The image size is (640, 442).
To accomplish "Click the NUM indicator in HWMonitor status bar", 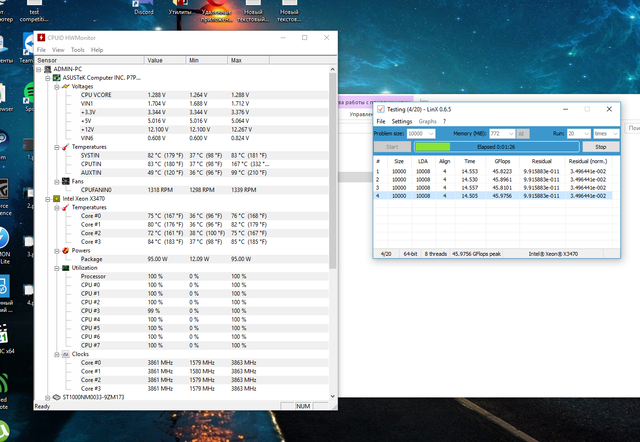I will 303,406.
